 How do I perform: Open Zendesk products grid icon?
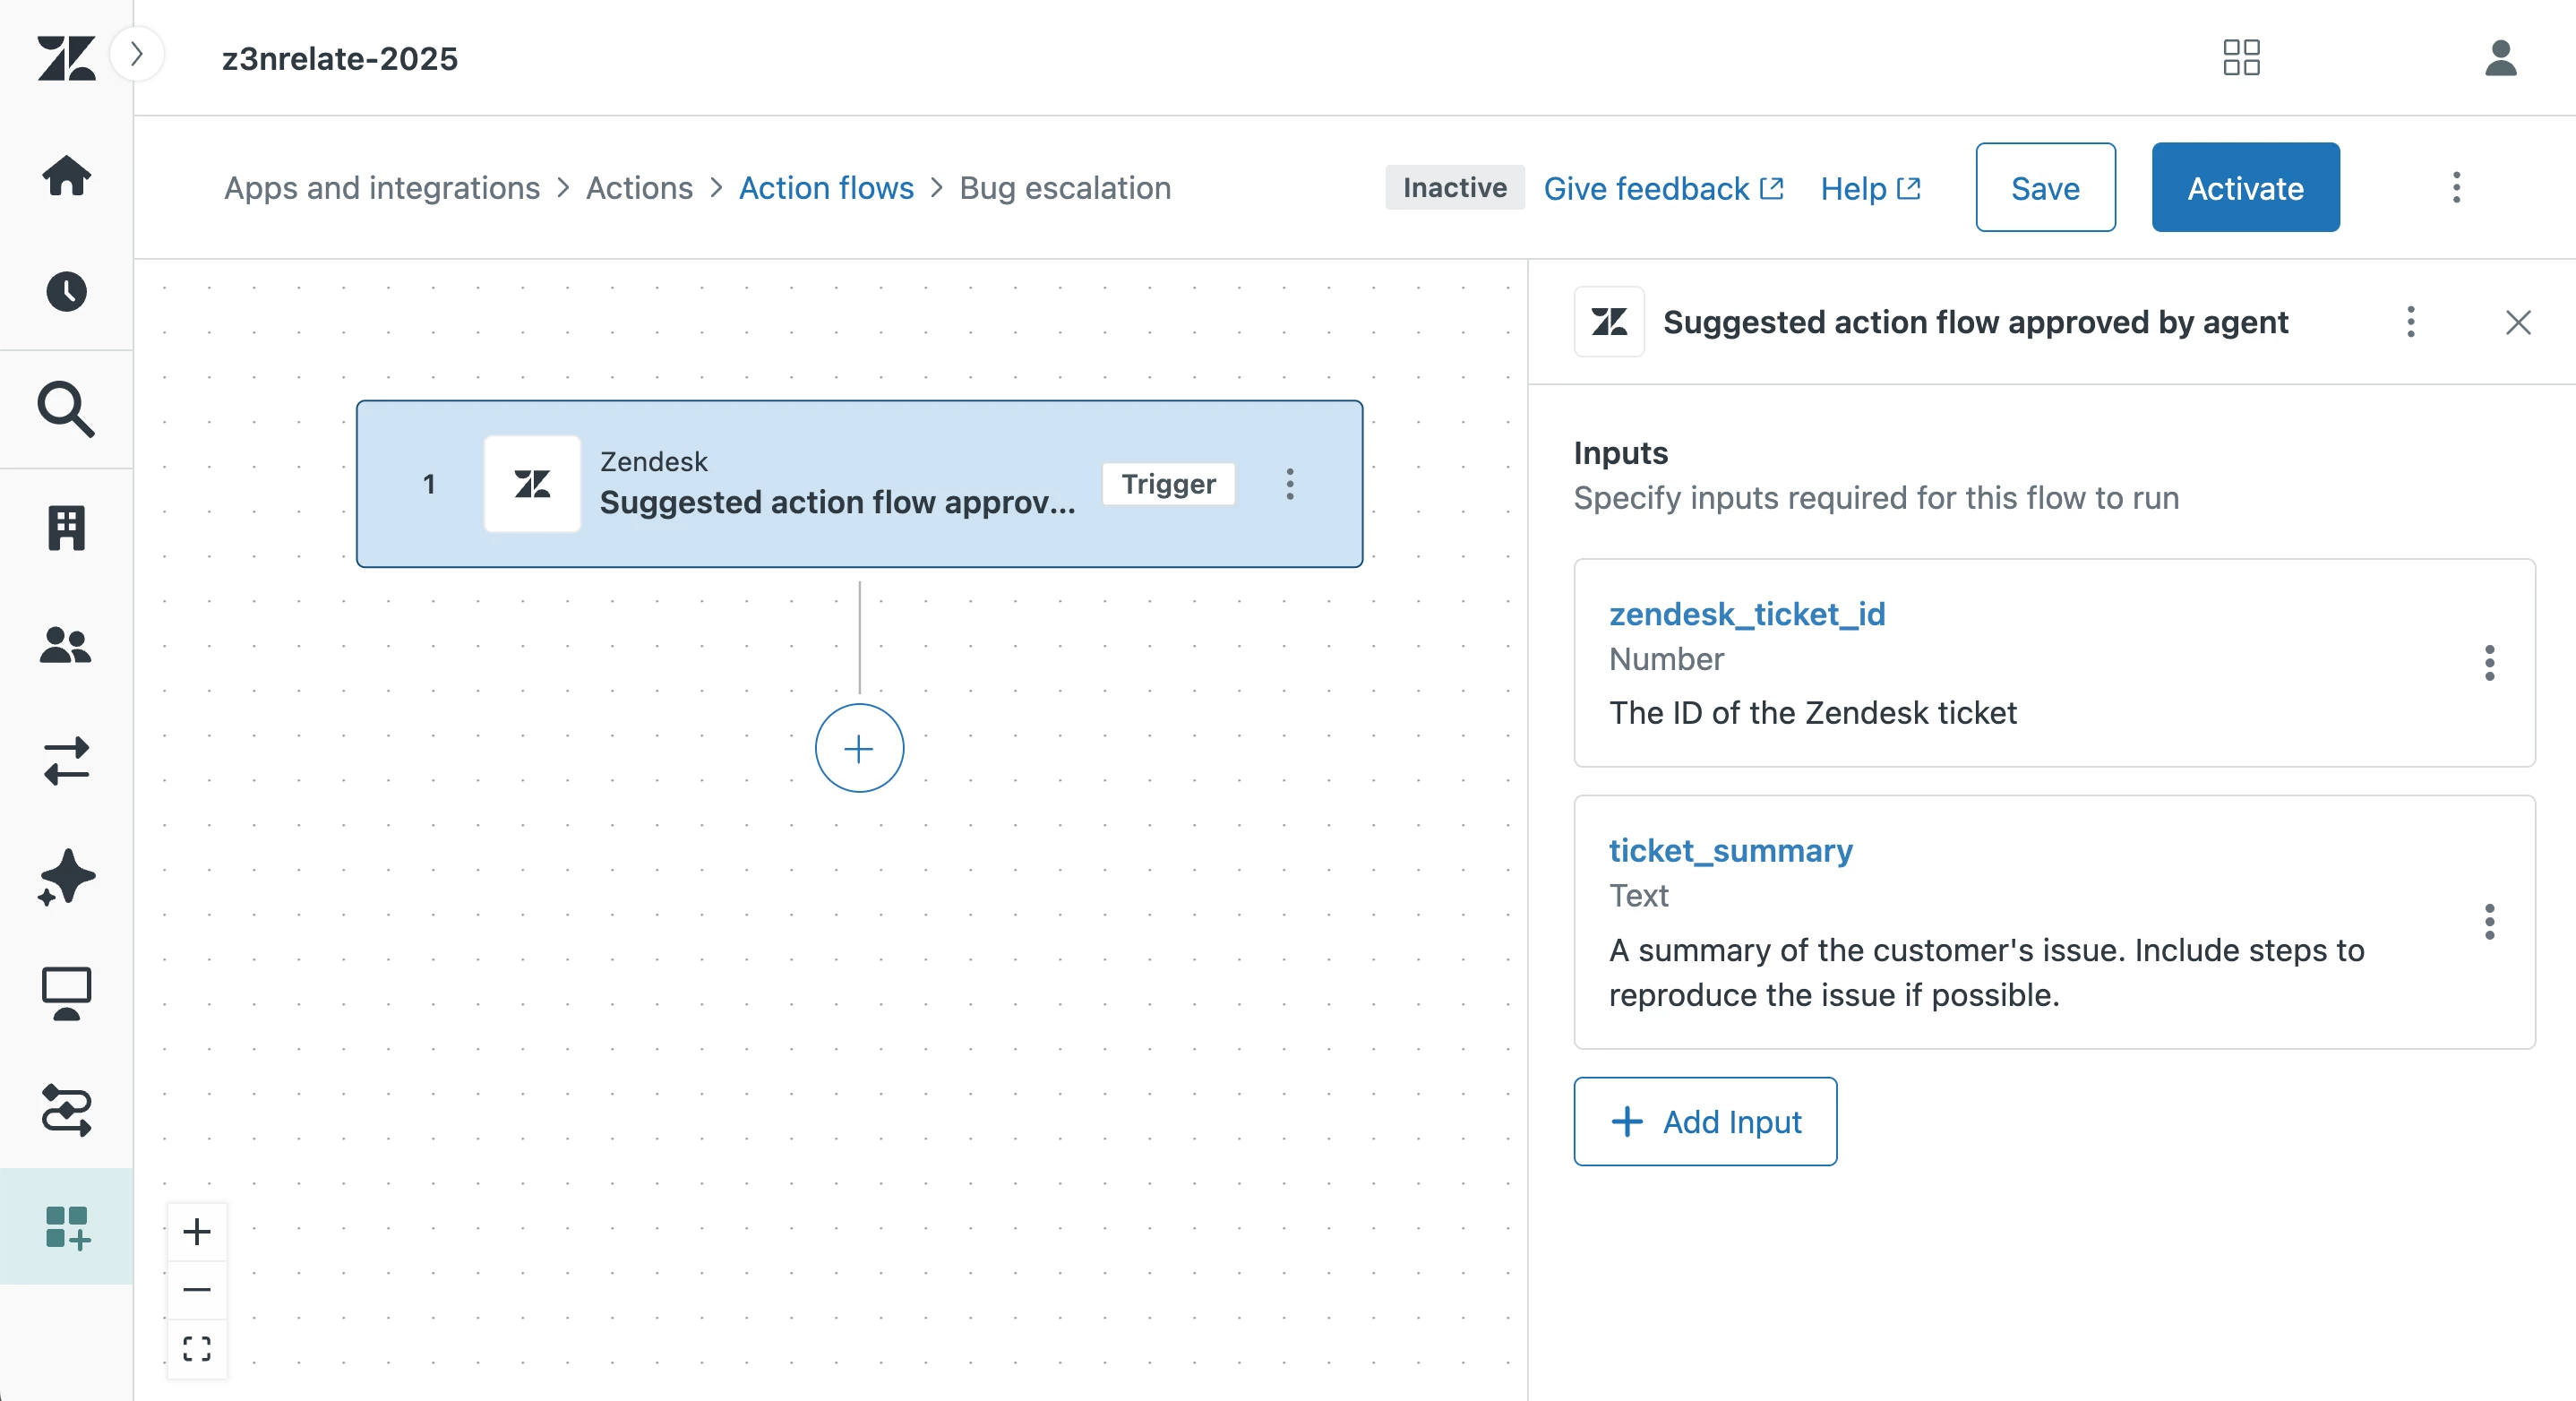2241,58
